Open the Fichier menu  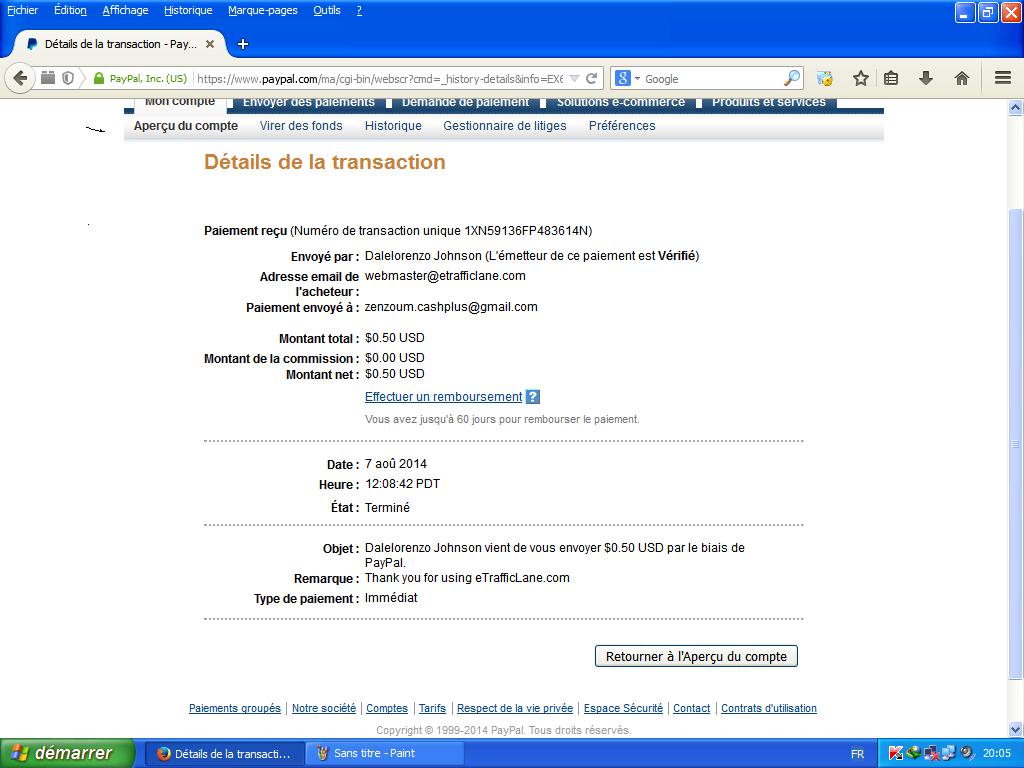(x=23, y=10)
